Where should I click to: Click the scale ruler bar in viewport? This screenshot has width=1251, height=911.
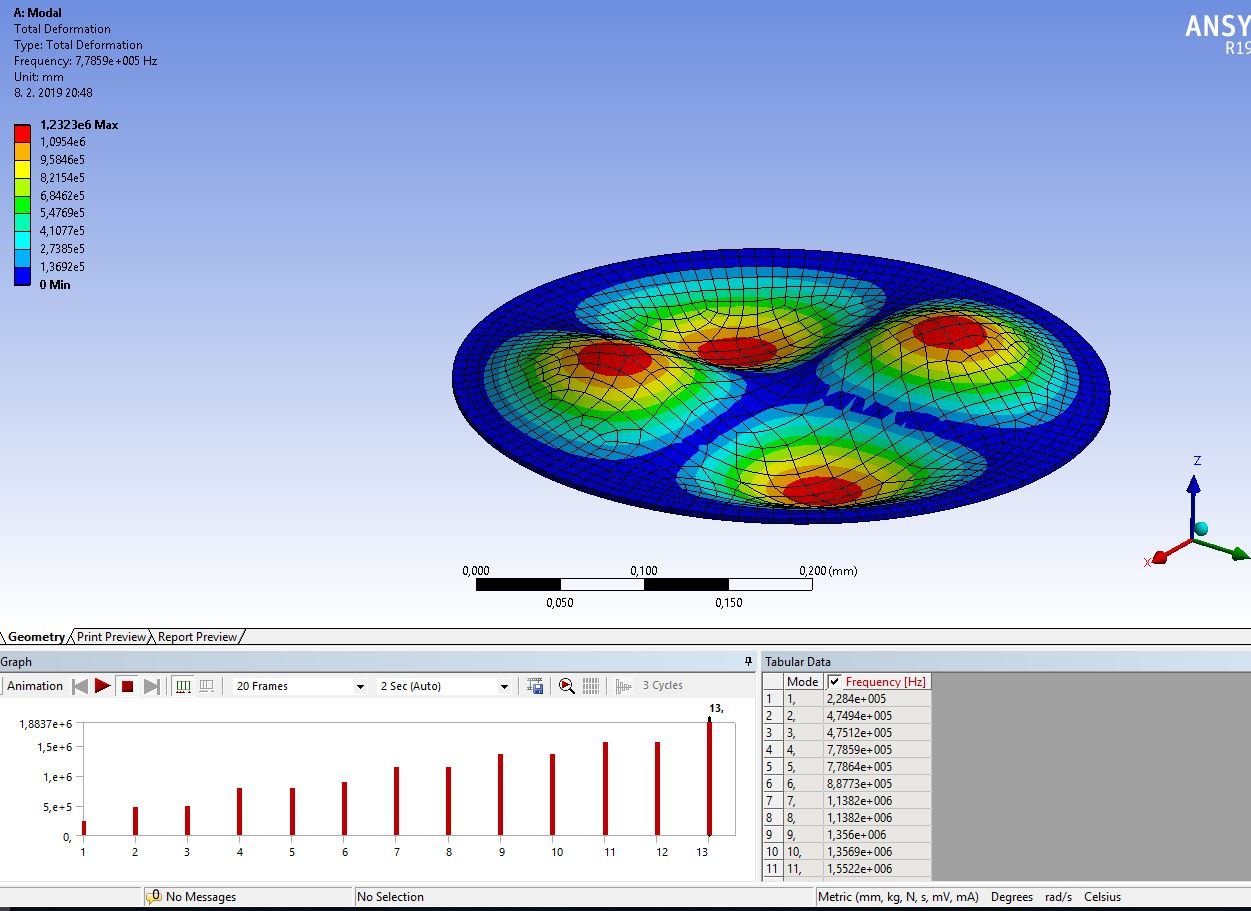644,584
